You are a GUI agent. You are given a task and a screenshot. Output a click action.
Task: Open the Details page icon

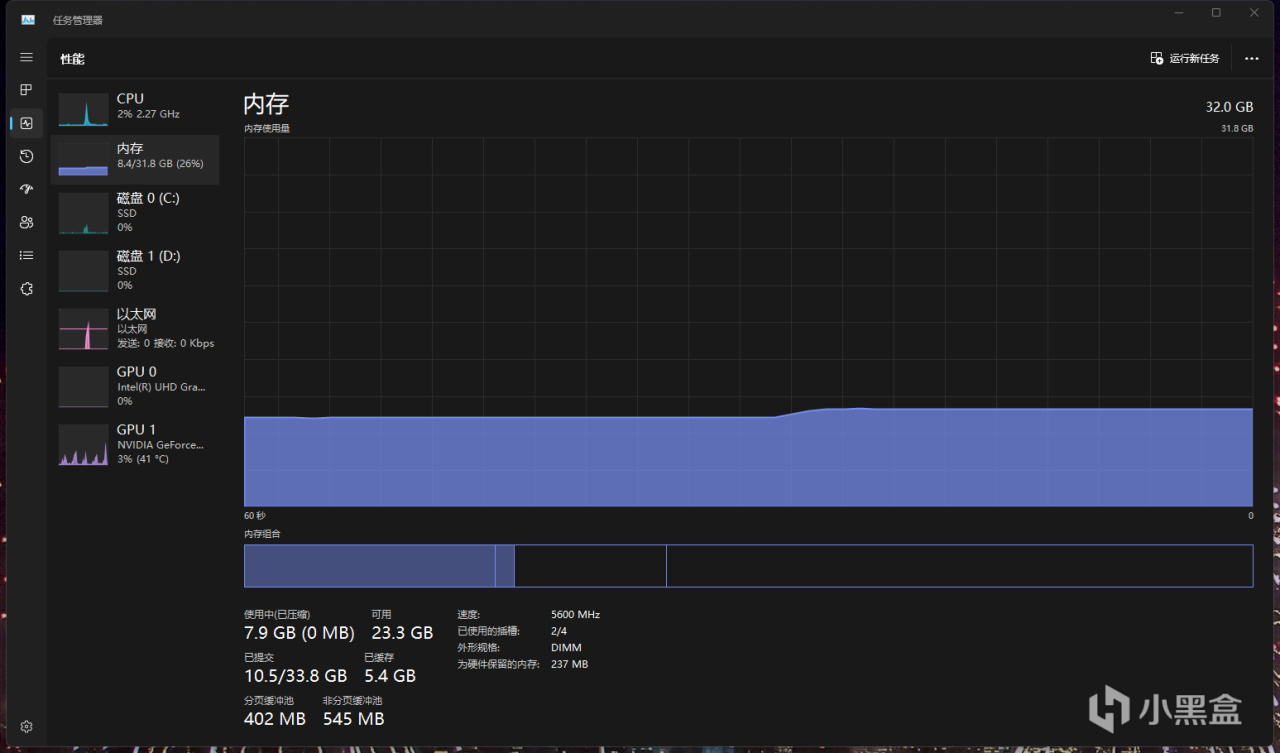click(x=27, y=255)
